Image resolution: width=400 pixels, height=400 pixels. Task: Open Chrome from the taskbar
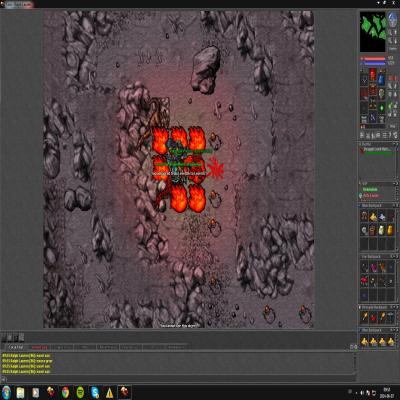tap(65, 393)
